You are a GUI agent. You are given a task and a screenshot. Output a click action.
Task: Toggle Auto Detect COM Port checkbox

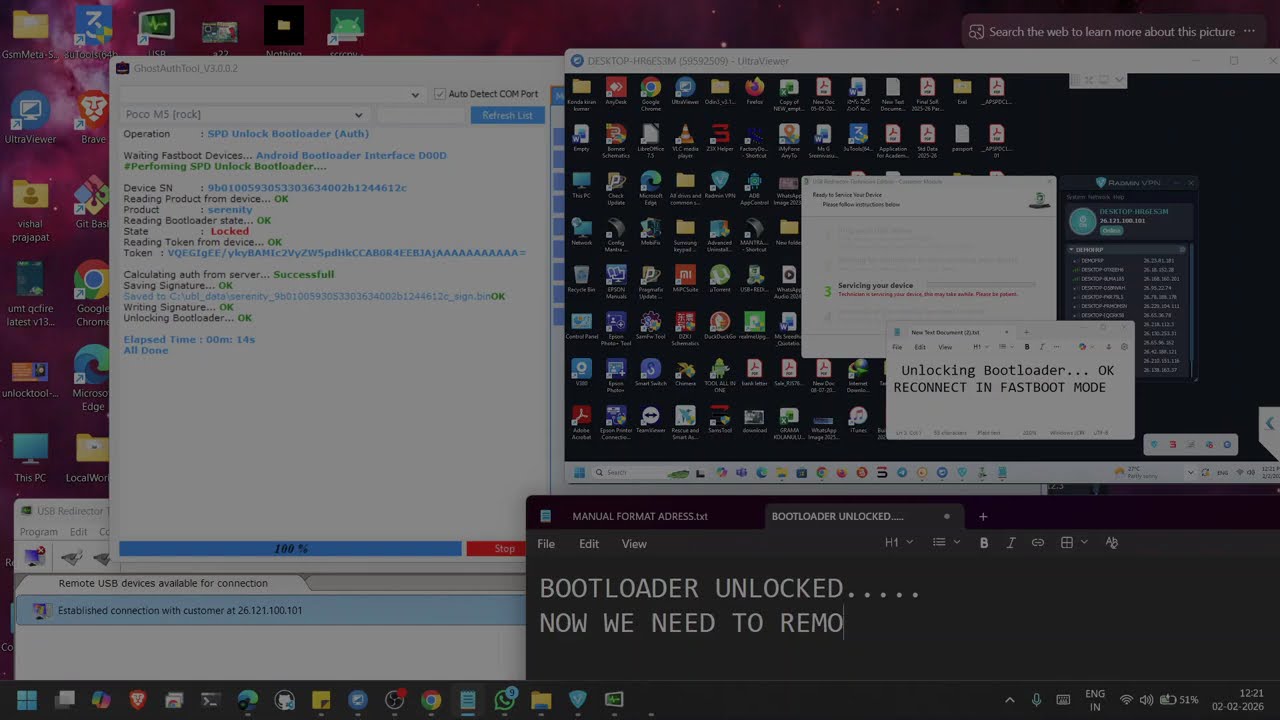click(440, 94)
